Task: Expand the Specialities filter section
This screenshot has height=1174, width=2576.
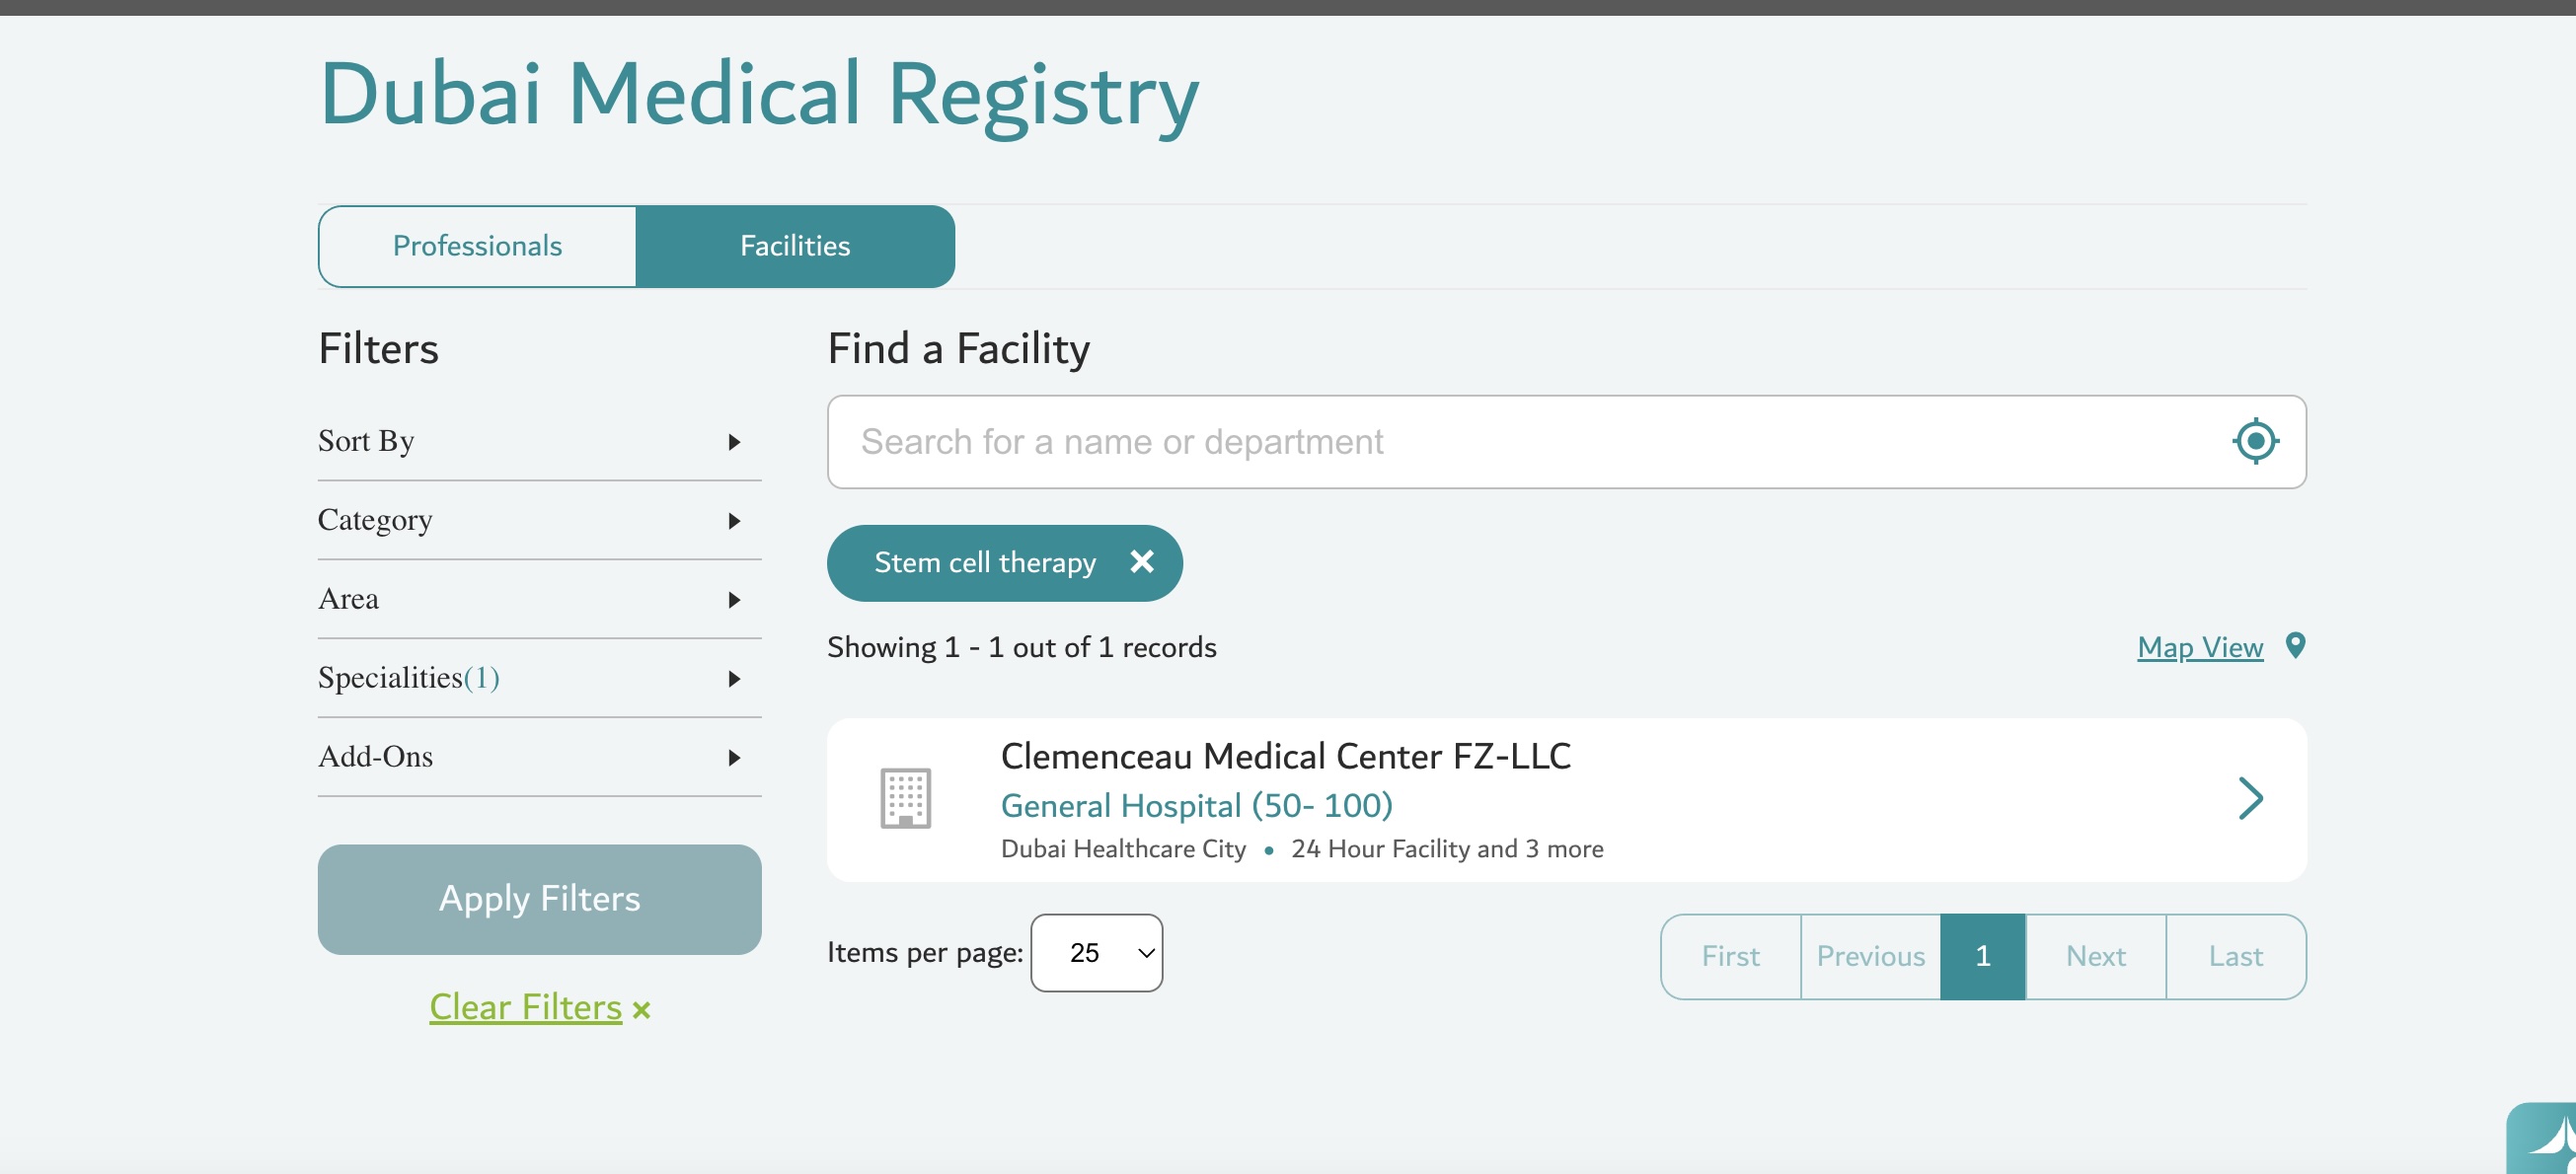Action: [539, 678]
